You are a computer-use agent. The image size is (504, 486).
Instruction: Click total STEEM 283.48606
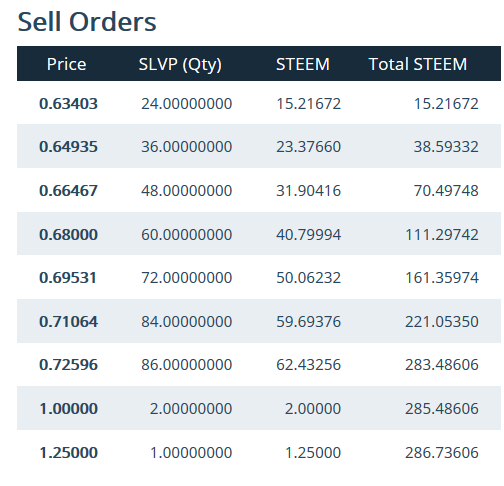coord(442,365)
